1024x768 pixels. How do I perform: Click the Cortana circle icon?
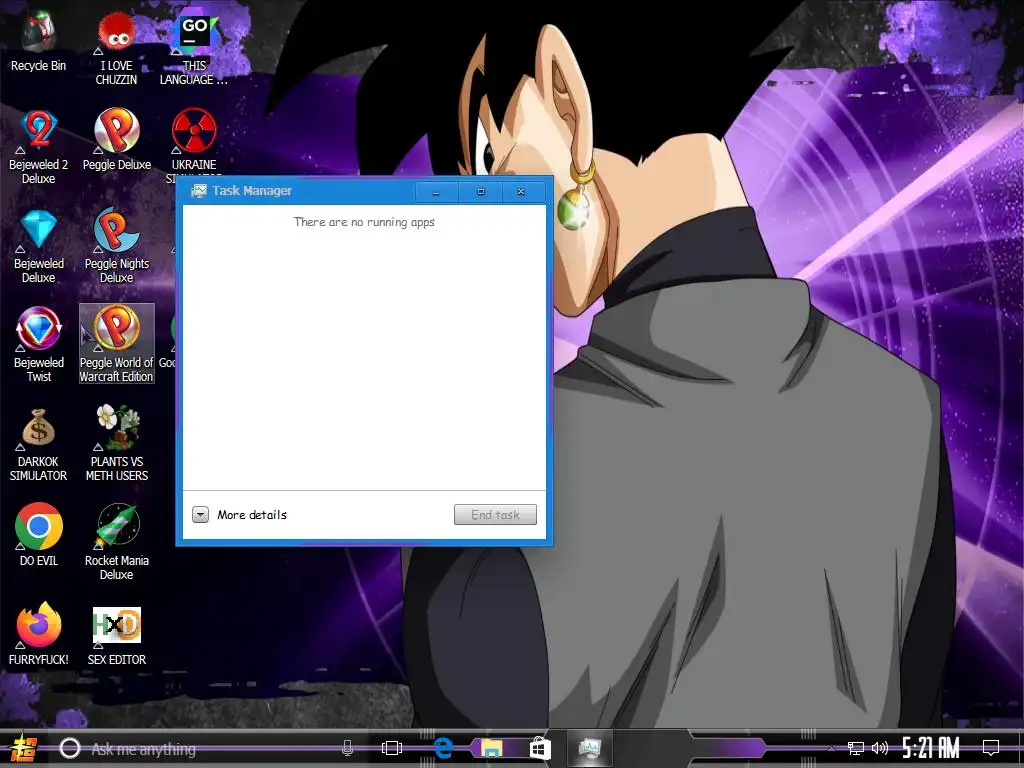[x=70, y=748]
